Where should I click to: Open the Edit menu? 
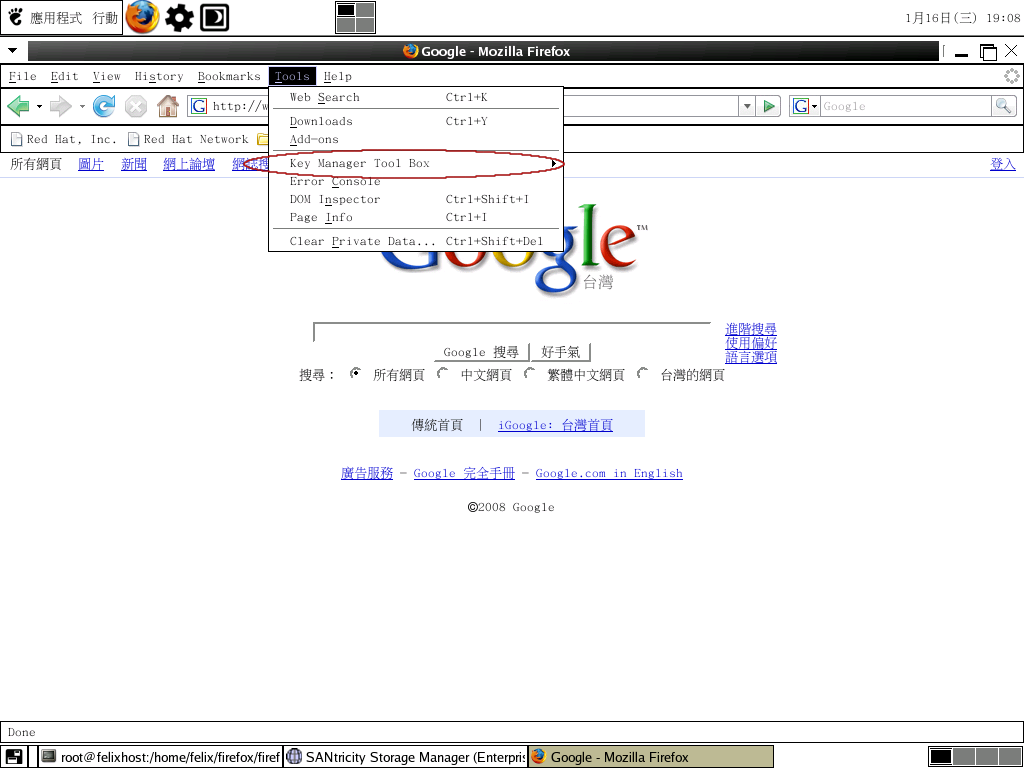65,76
